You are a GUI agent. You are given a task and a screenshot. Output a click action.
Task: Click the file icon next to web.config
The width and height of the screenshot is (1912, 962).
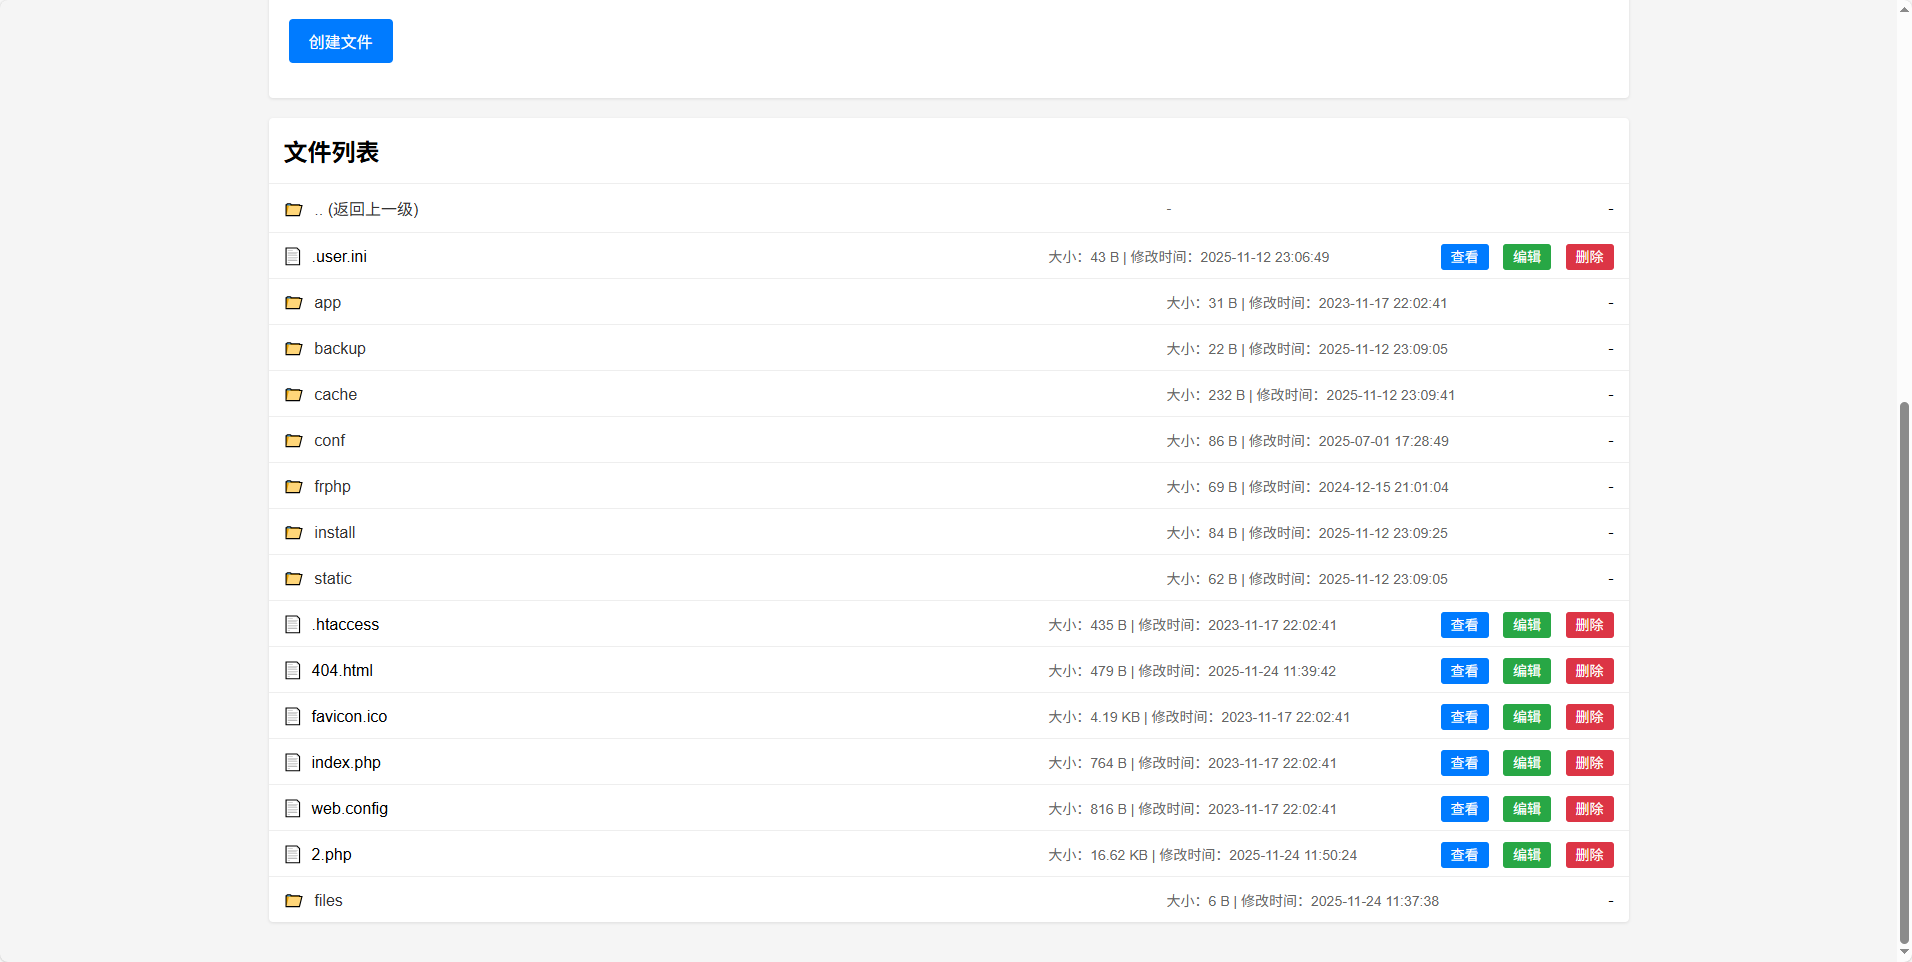[x=292, y=809]
